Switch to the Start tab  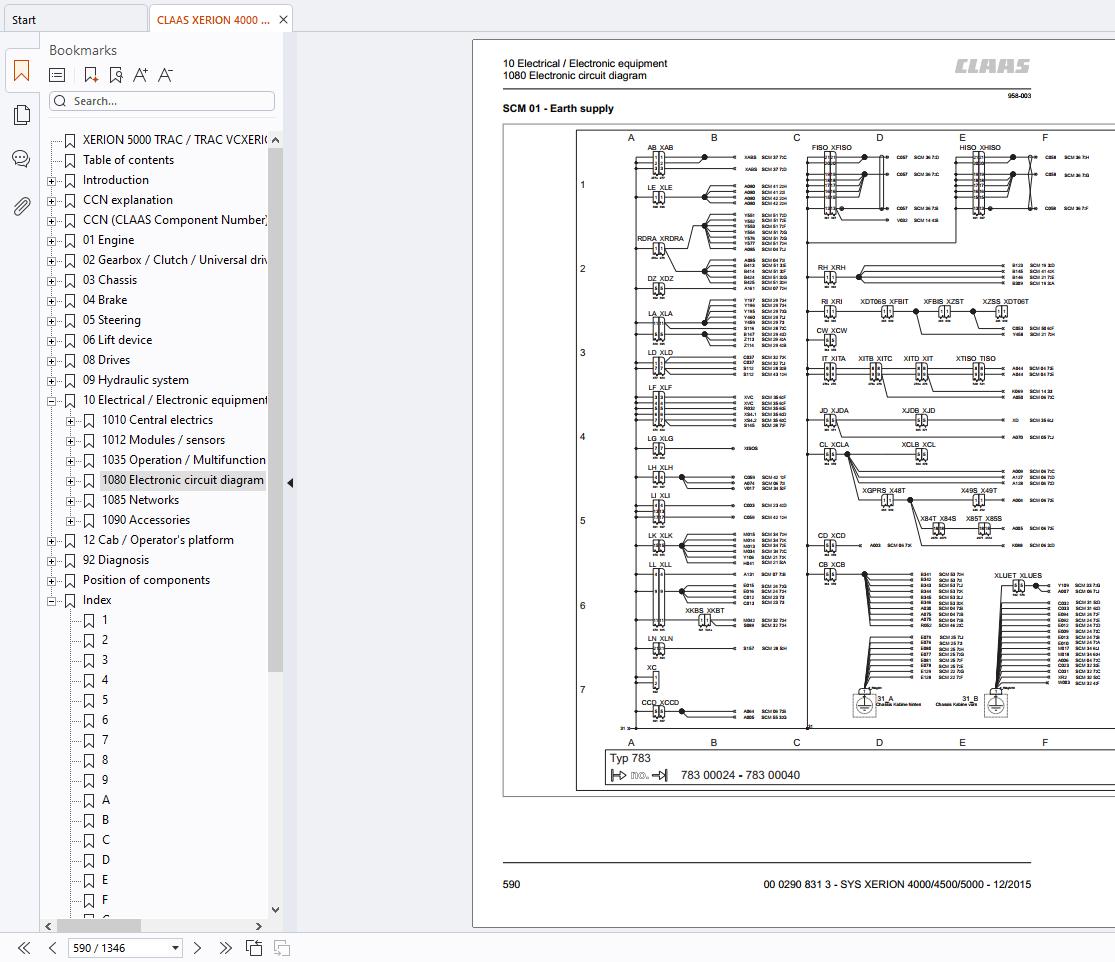[24, 20]
